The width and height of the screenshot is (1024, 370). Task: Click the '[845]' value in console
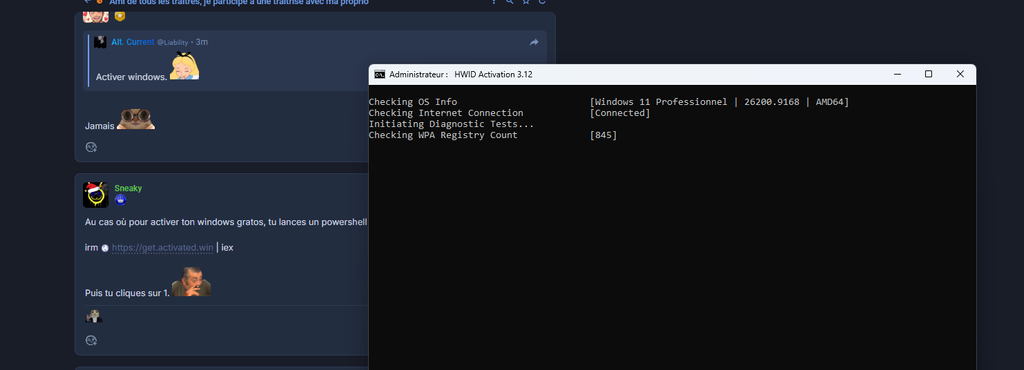[x=603, y=135]
